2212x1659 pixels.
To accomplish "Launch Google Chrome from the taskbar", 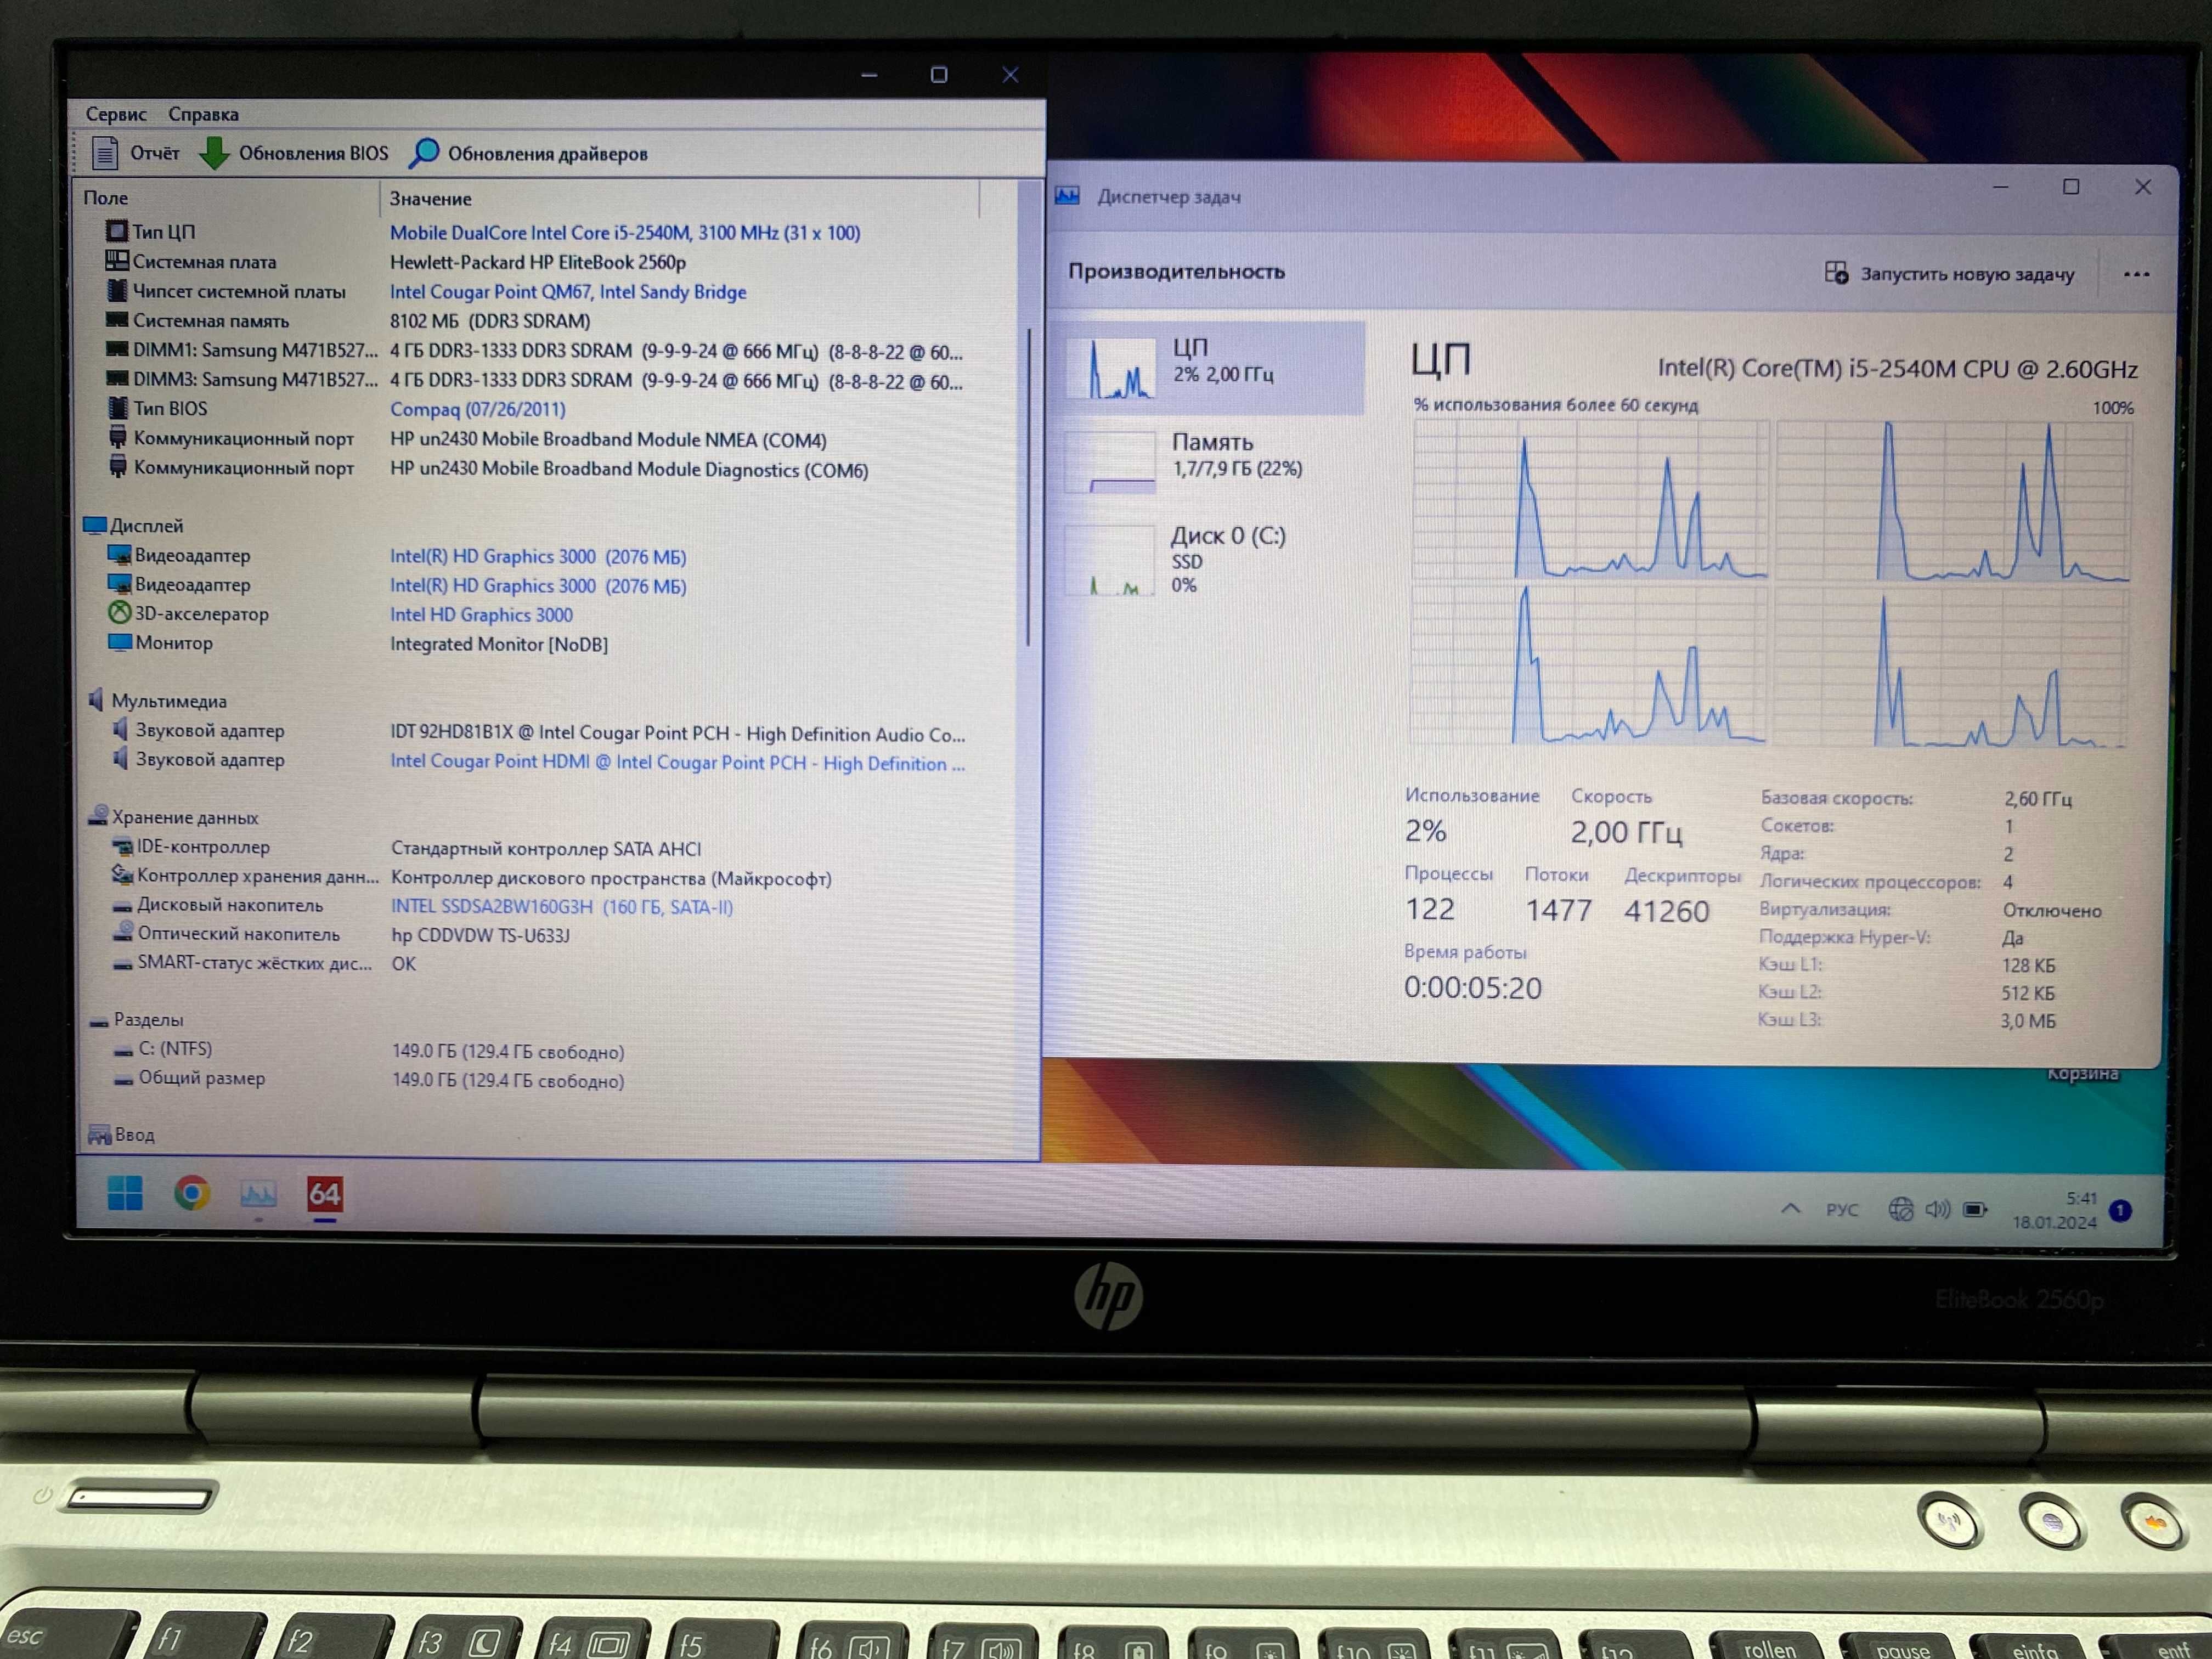I will (x=192, y=1192).
